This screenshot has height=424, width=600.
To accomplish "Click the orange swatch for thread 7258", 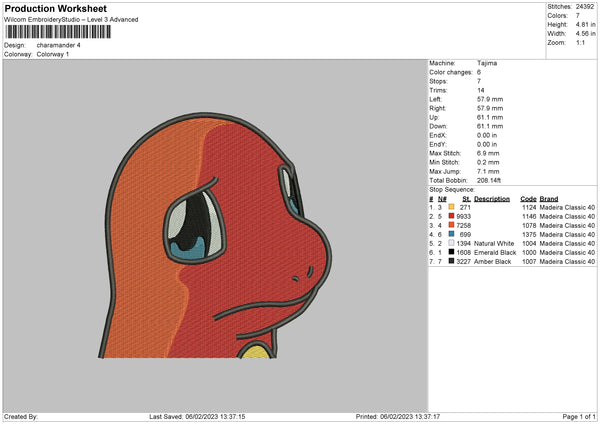I will (451, 225).
